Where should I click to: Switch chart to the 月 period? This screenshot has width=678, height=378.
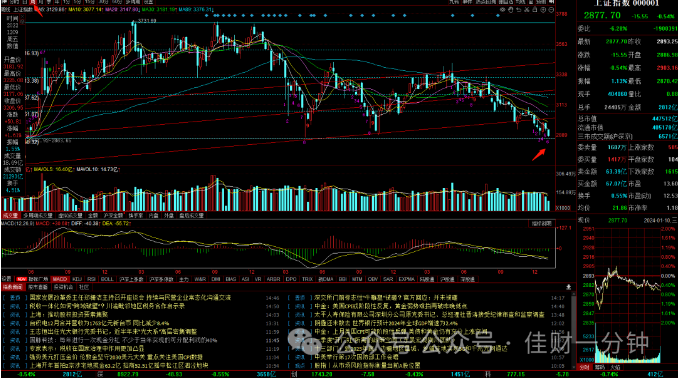coord(41,2)
